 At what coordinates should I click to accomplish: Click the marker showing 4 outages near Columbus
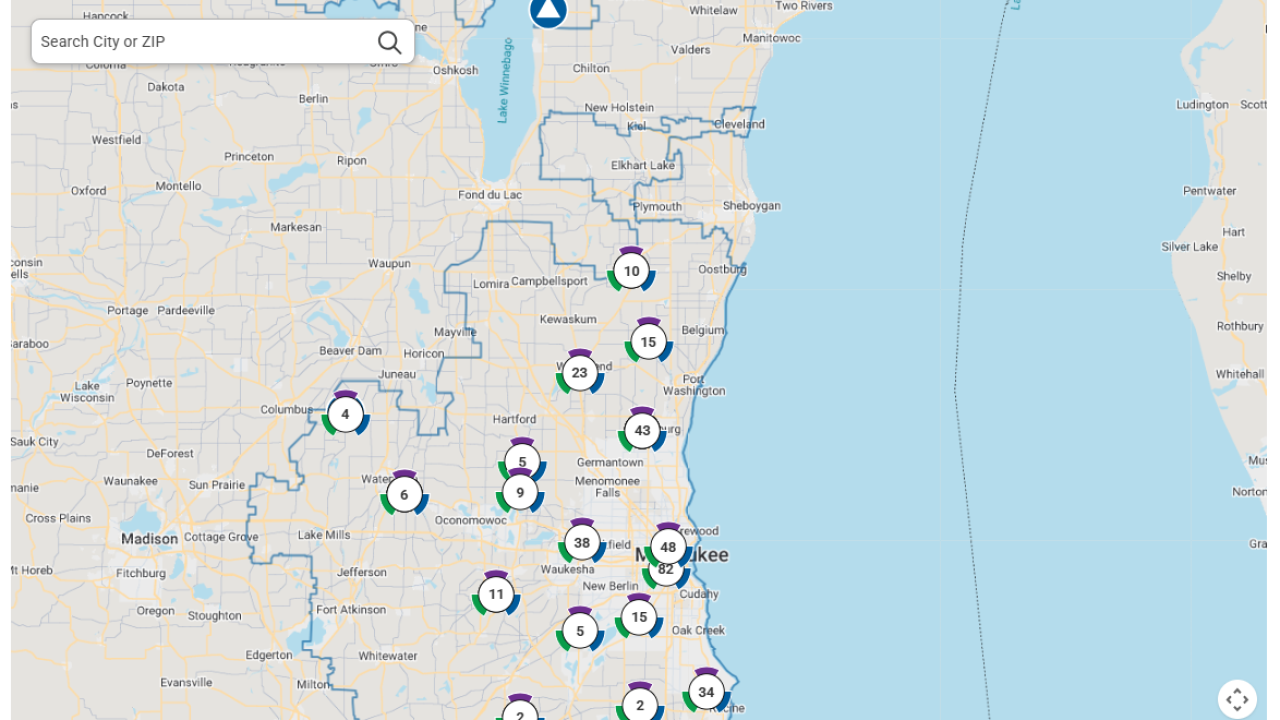pyautogui.click(x=345, y=413)
